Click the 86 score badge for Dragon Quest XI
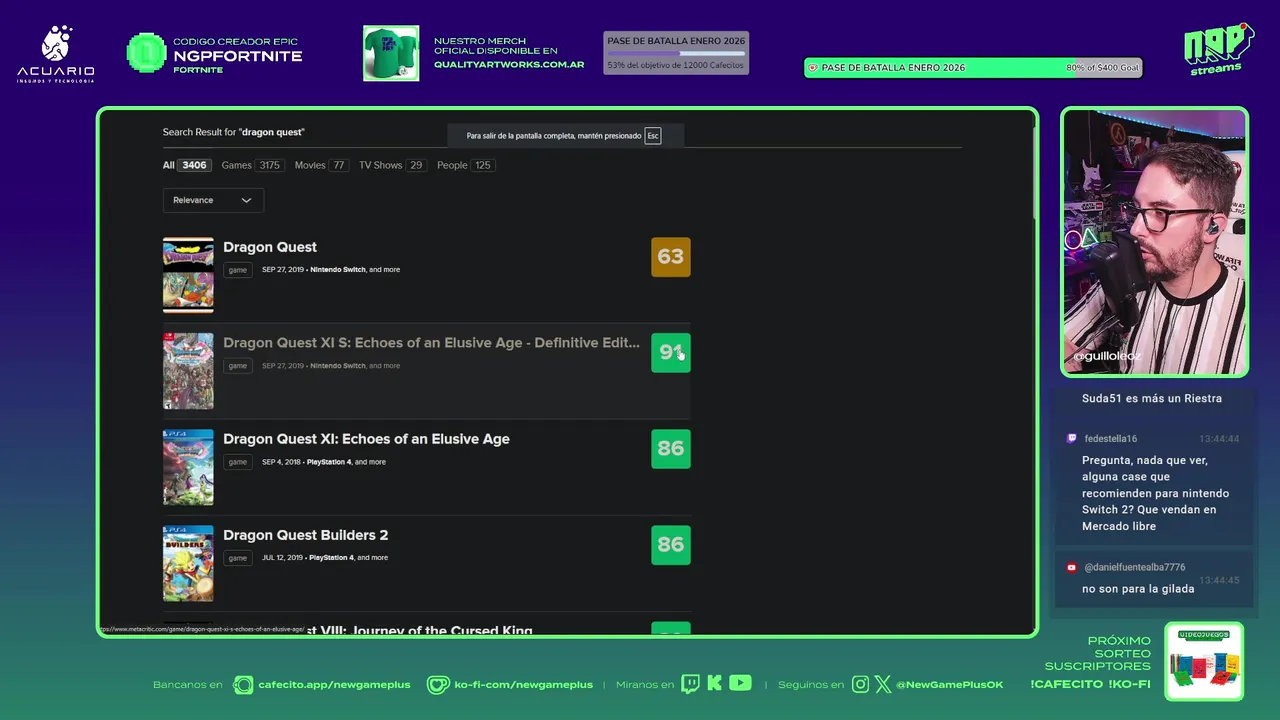The height and width of the screenshot is (720, 1280). [x=671, y=449]
